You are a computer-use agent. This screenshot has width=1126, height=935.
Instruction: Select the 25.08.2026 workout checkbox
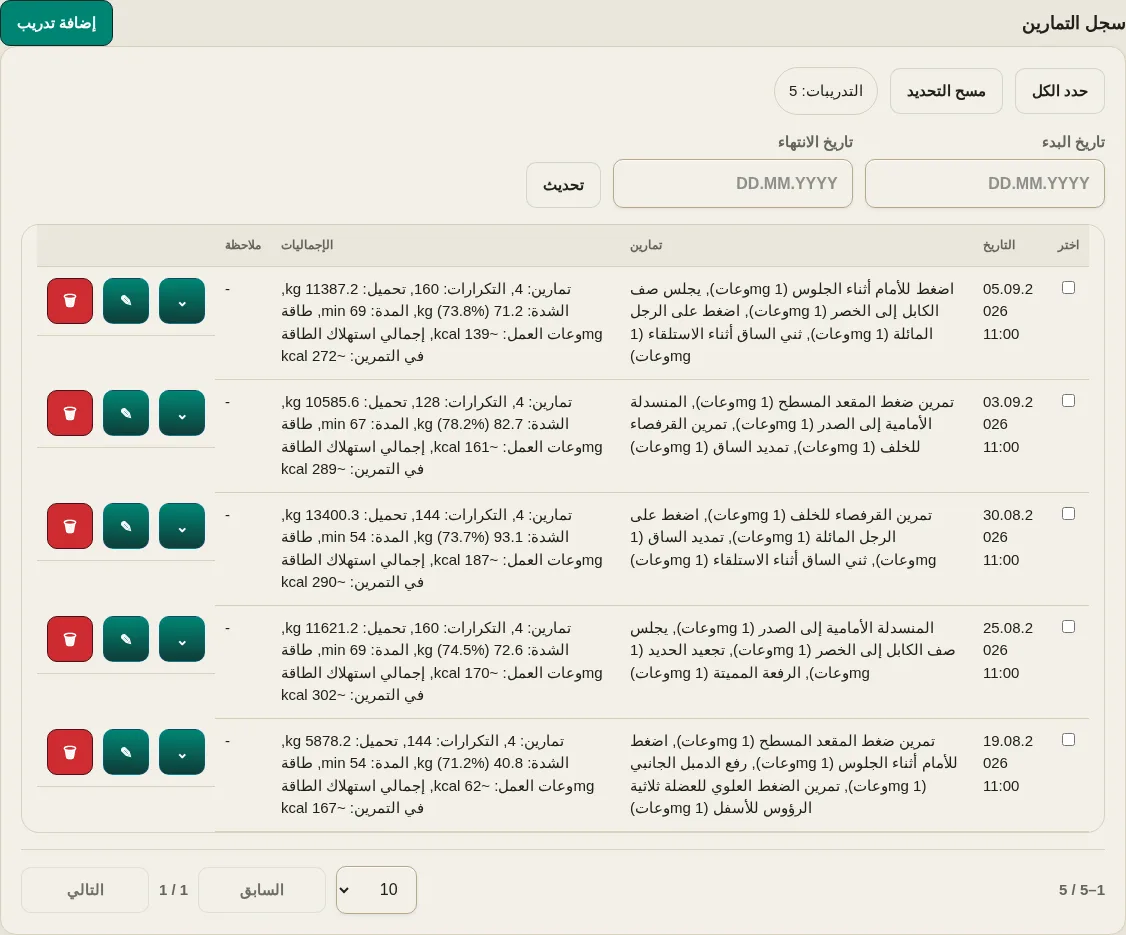[x=1069, y=626]
